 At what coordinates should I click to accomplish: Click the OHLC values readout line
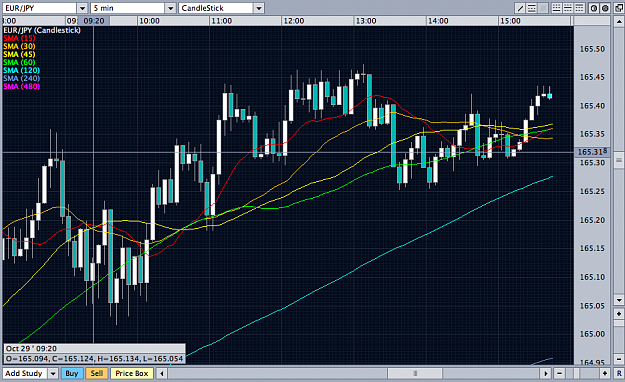(94, 359)
